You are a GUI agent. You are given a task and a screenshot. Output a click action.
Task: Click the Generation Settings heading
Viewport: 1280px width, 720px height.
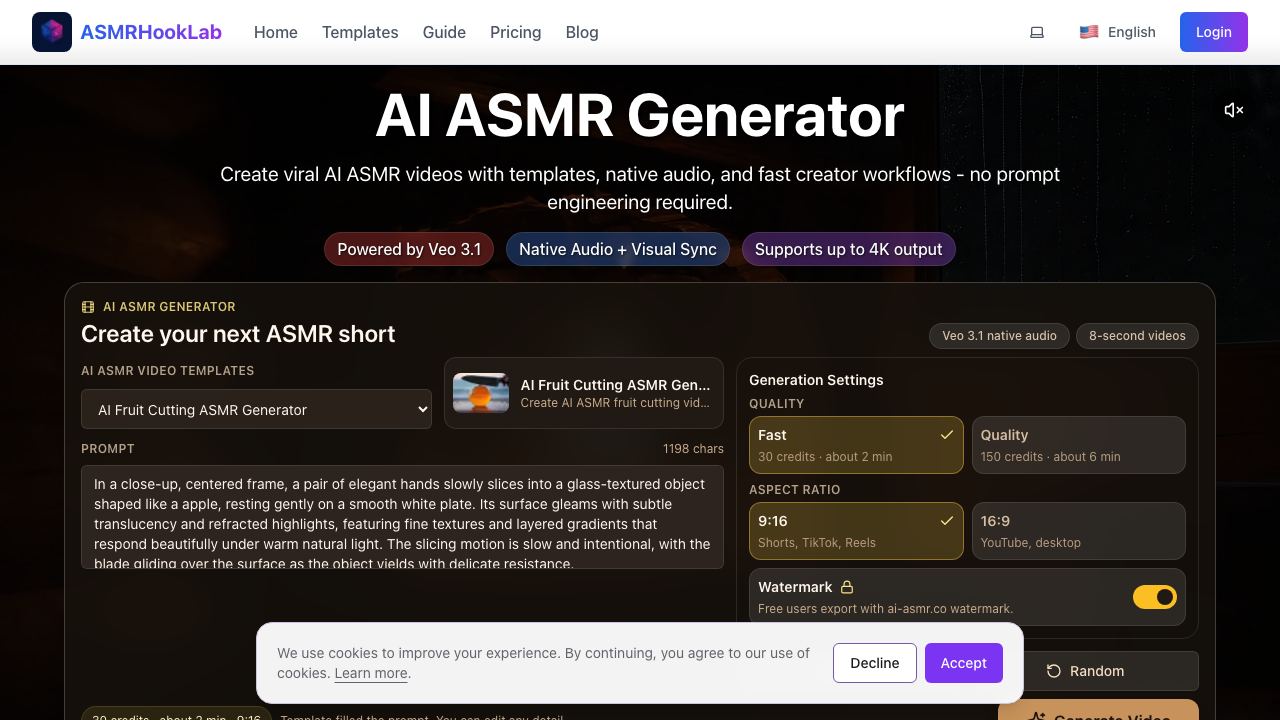tap(816, 380)
